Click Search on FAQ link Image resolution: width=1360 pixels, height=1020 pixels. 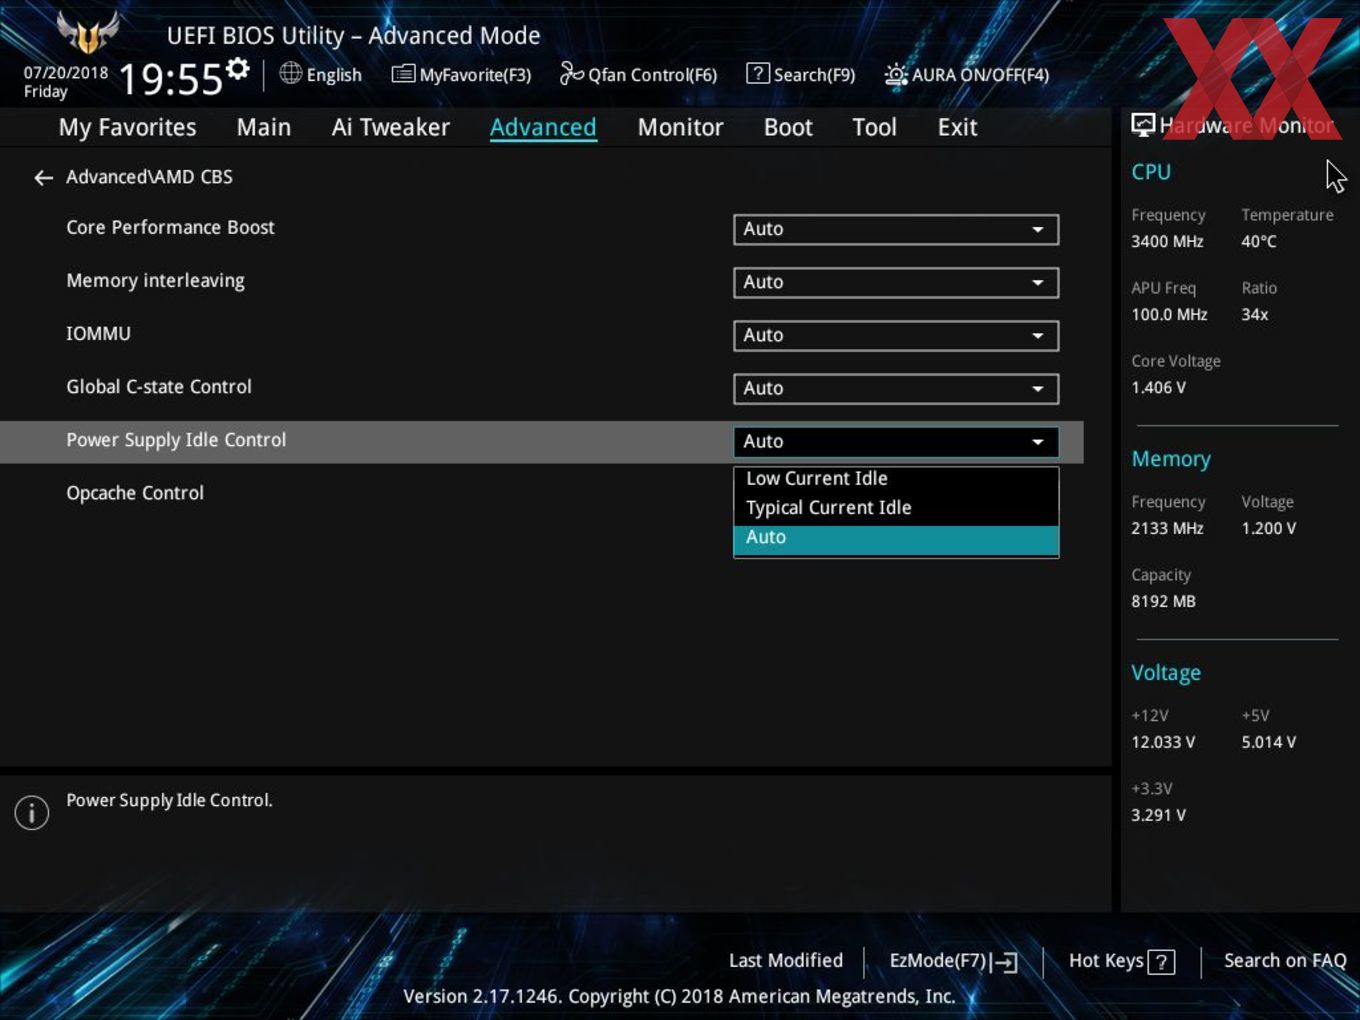(x=1285, y=961)
